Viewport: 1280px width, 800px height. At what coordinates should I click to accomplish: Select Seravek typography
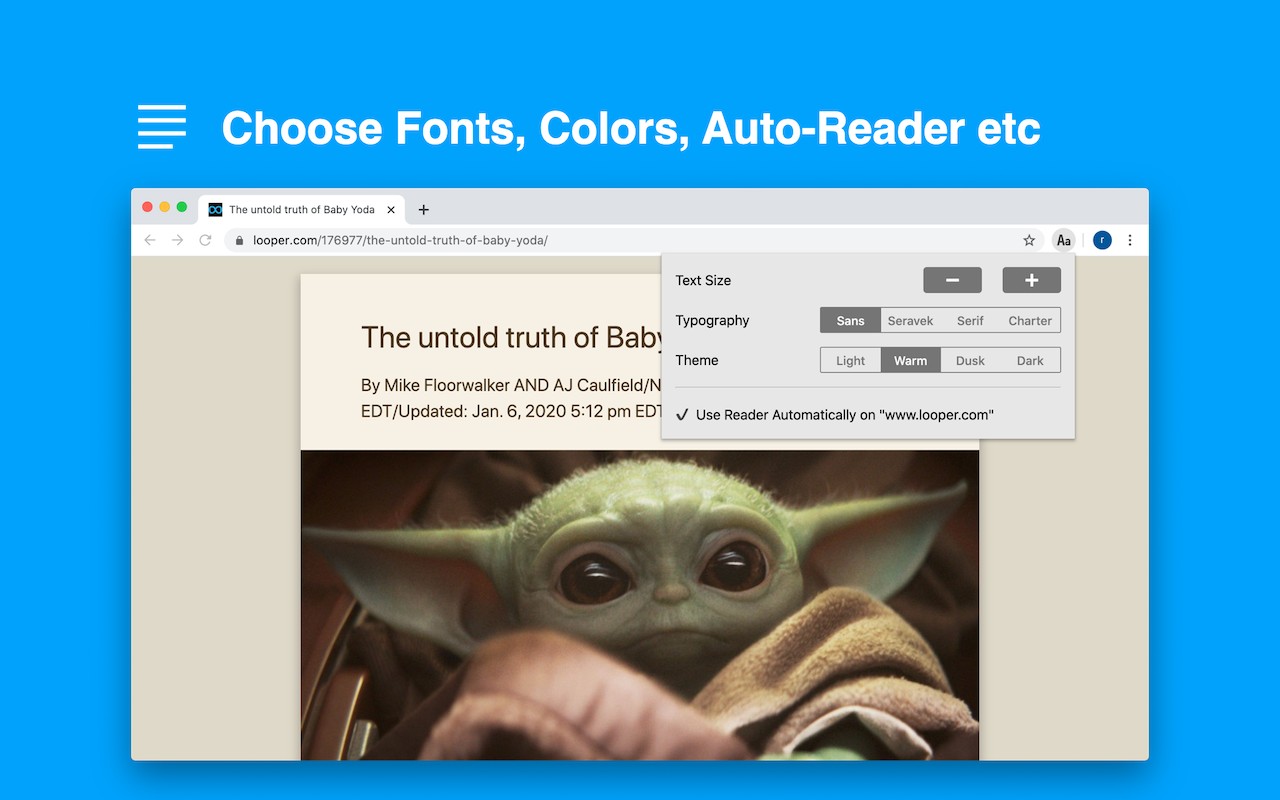910,320
